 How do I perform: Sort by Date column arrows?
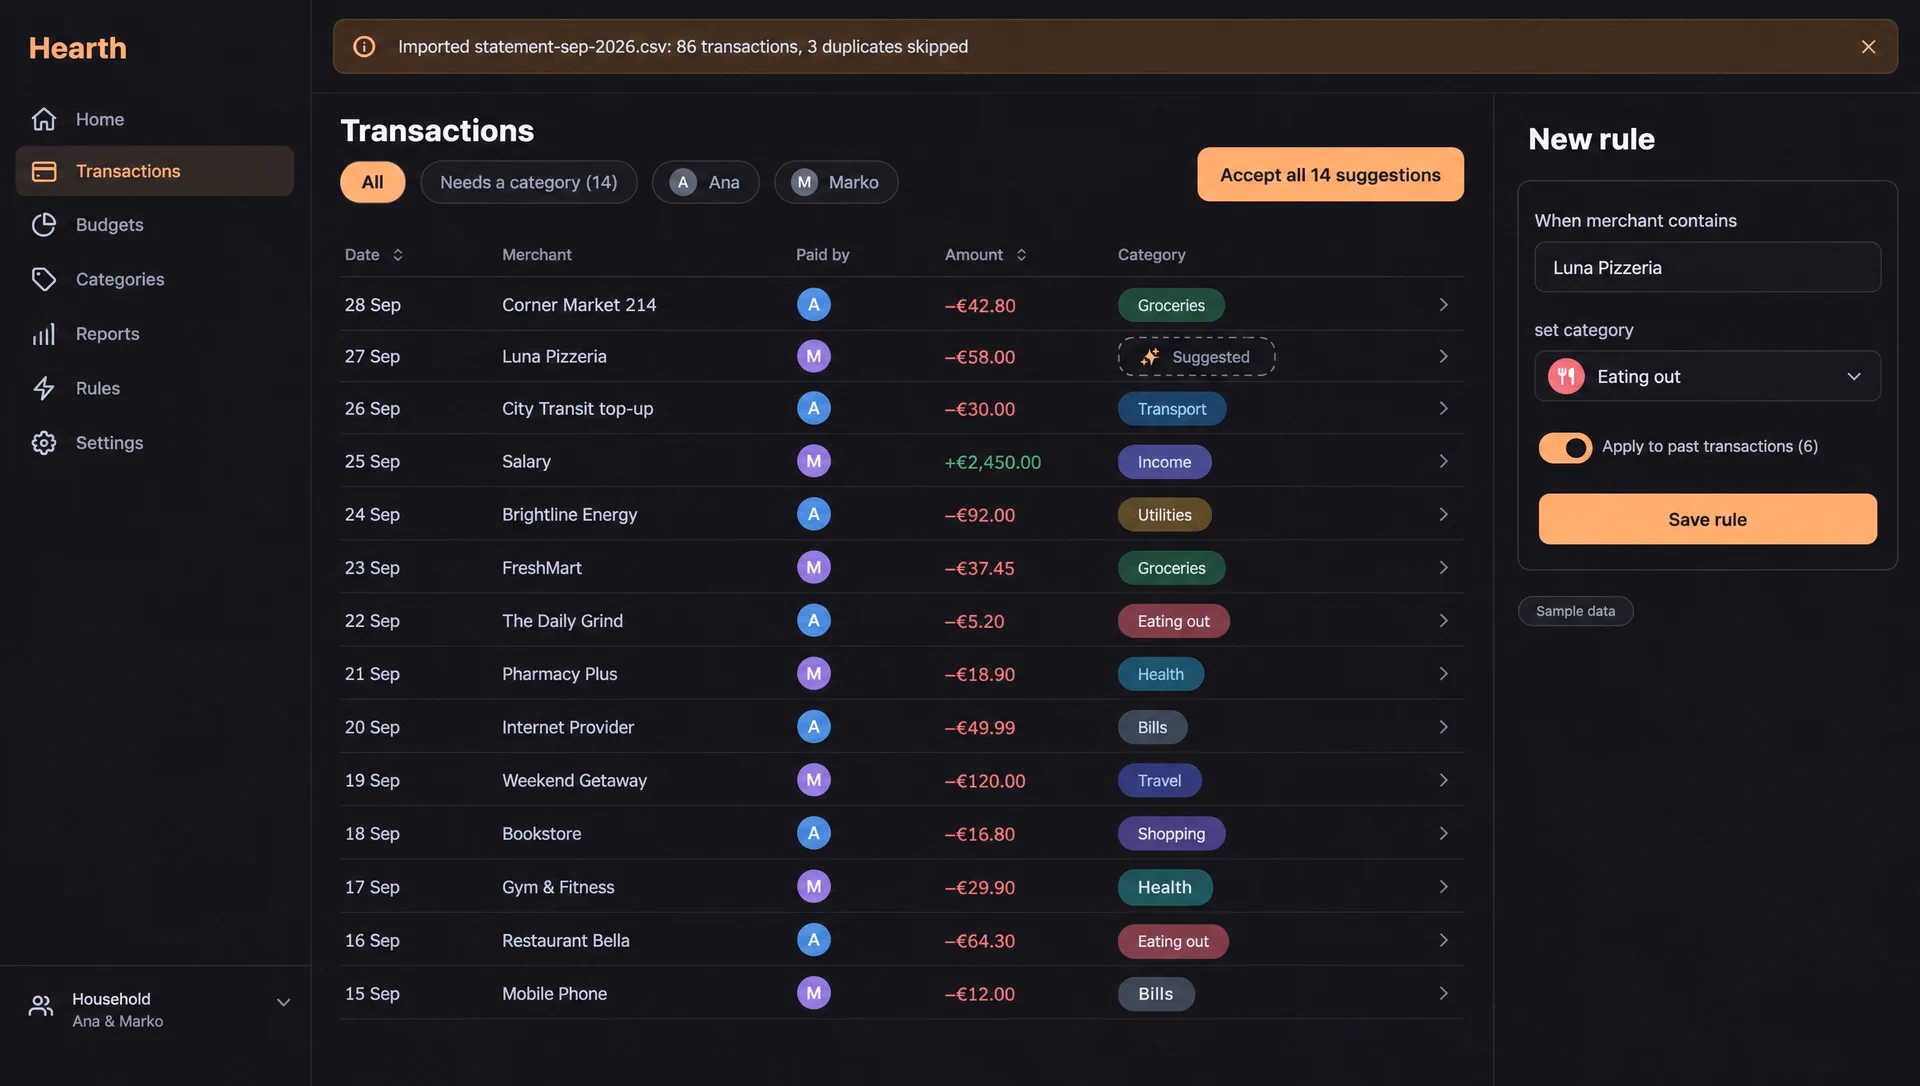[x=398, y=255]
